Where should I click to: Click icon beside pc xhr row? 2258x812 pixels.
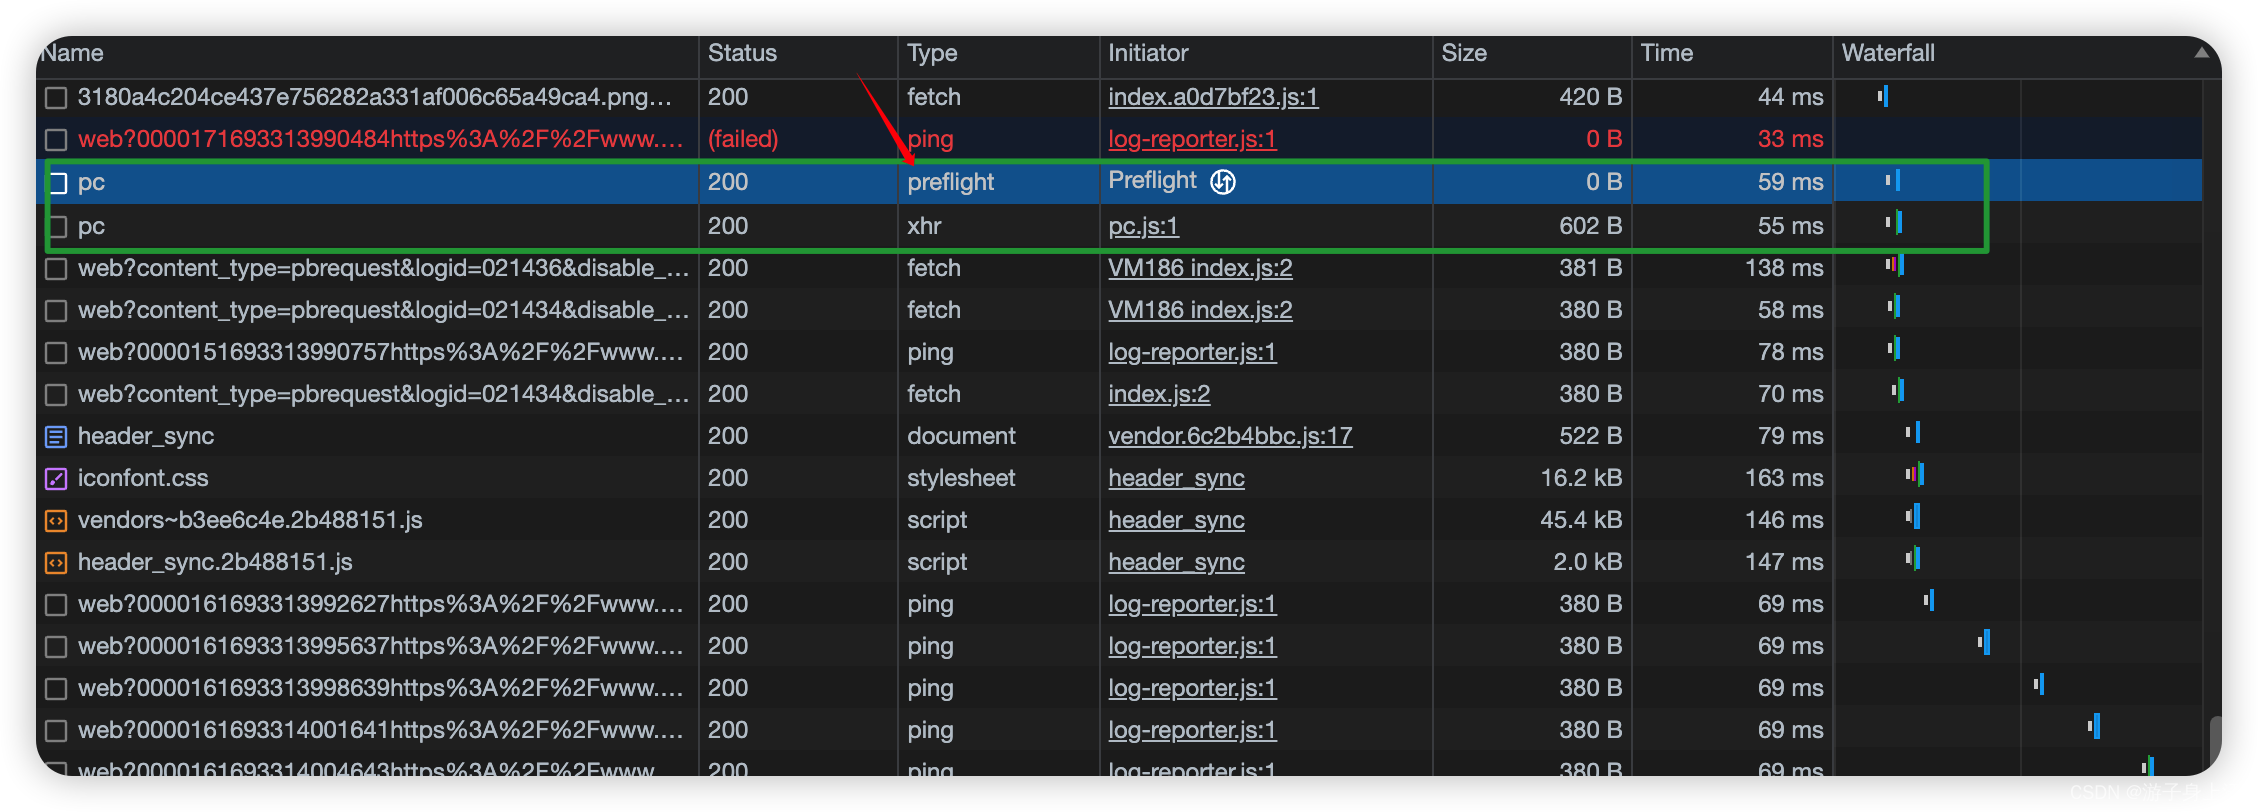60,226
